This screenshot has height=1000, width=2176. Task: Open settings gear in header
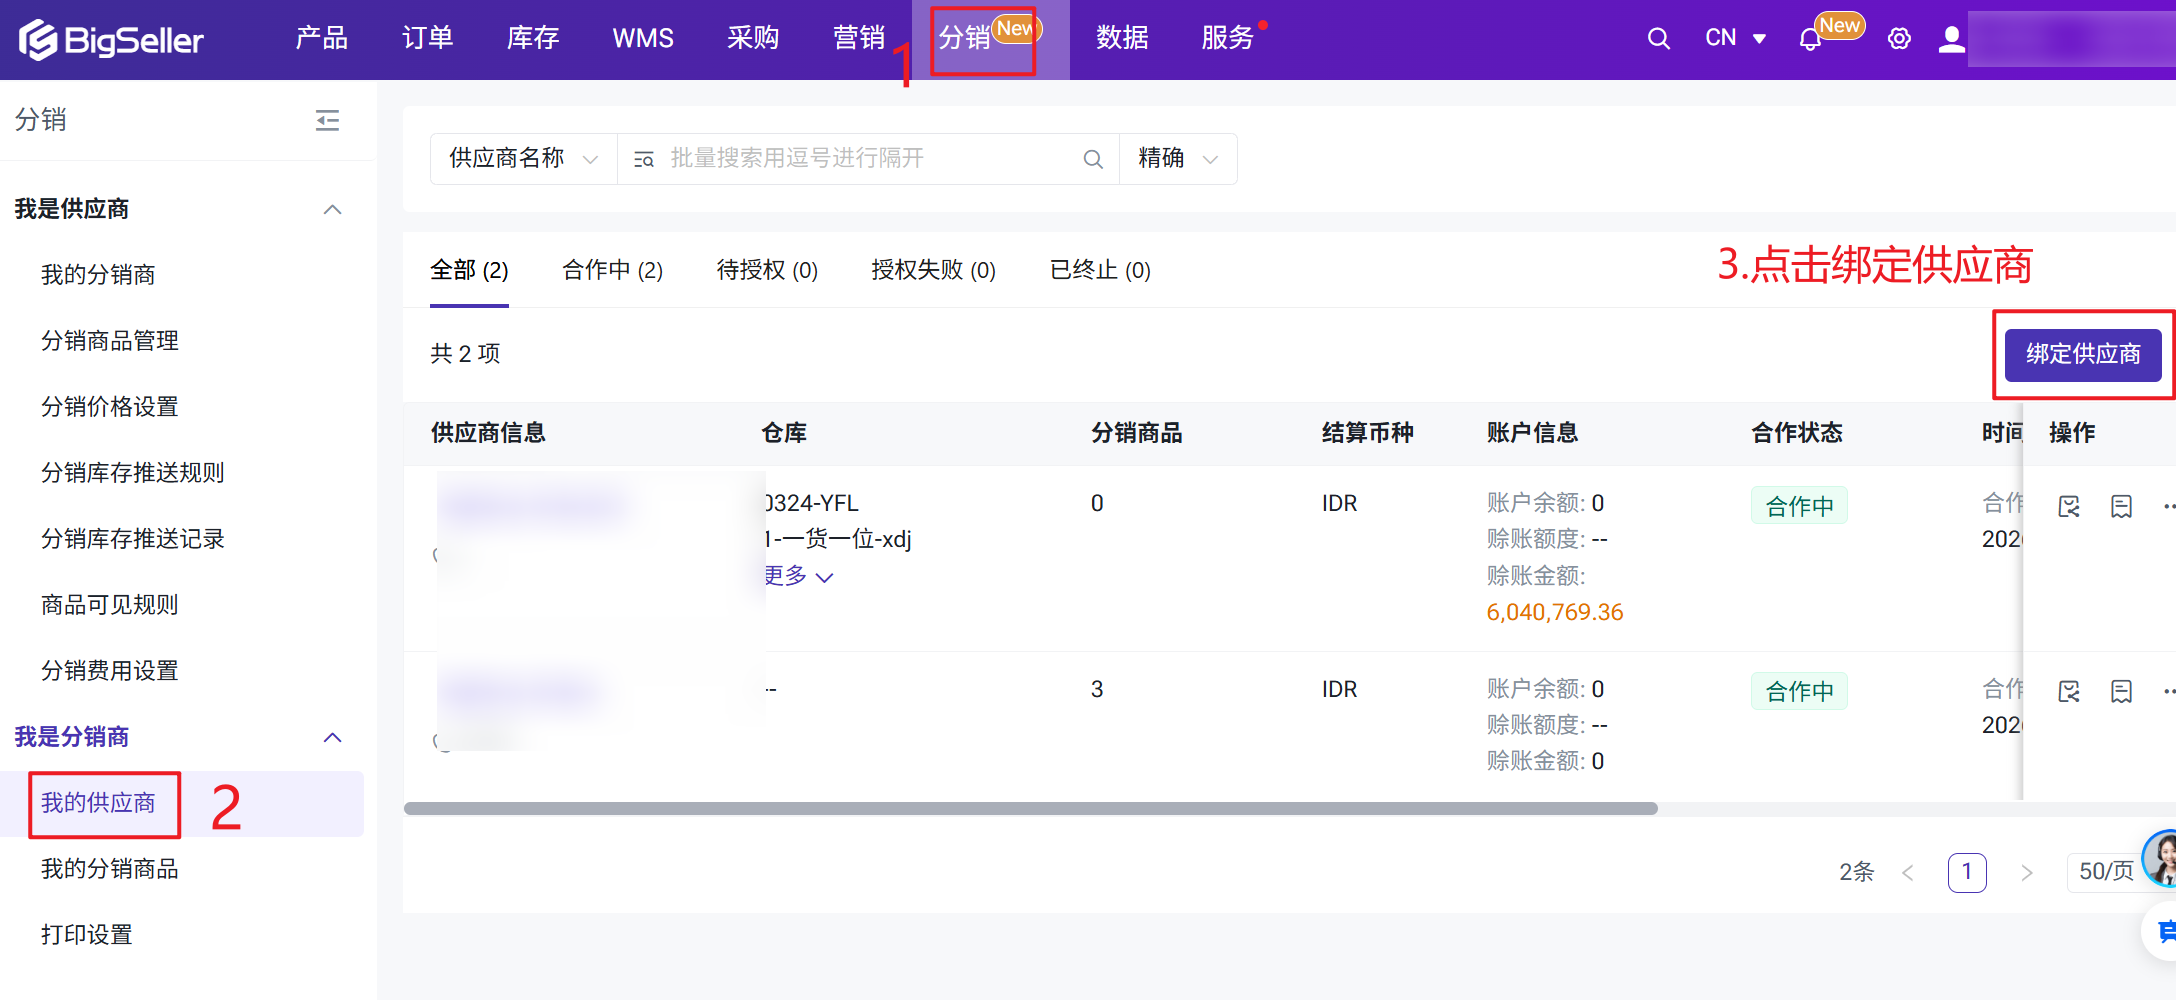tap(1898, 39)
